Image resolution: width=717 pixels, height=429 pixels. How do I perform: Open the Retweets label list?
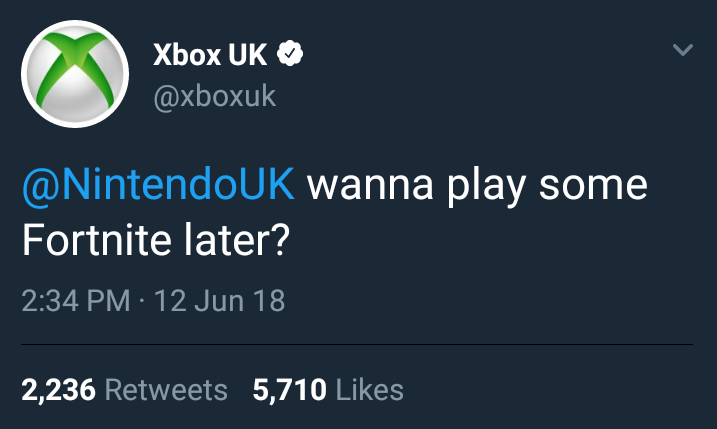166,389
